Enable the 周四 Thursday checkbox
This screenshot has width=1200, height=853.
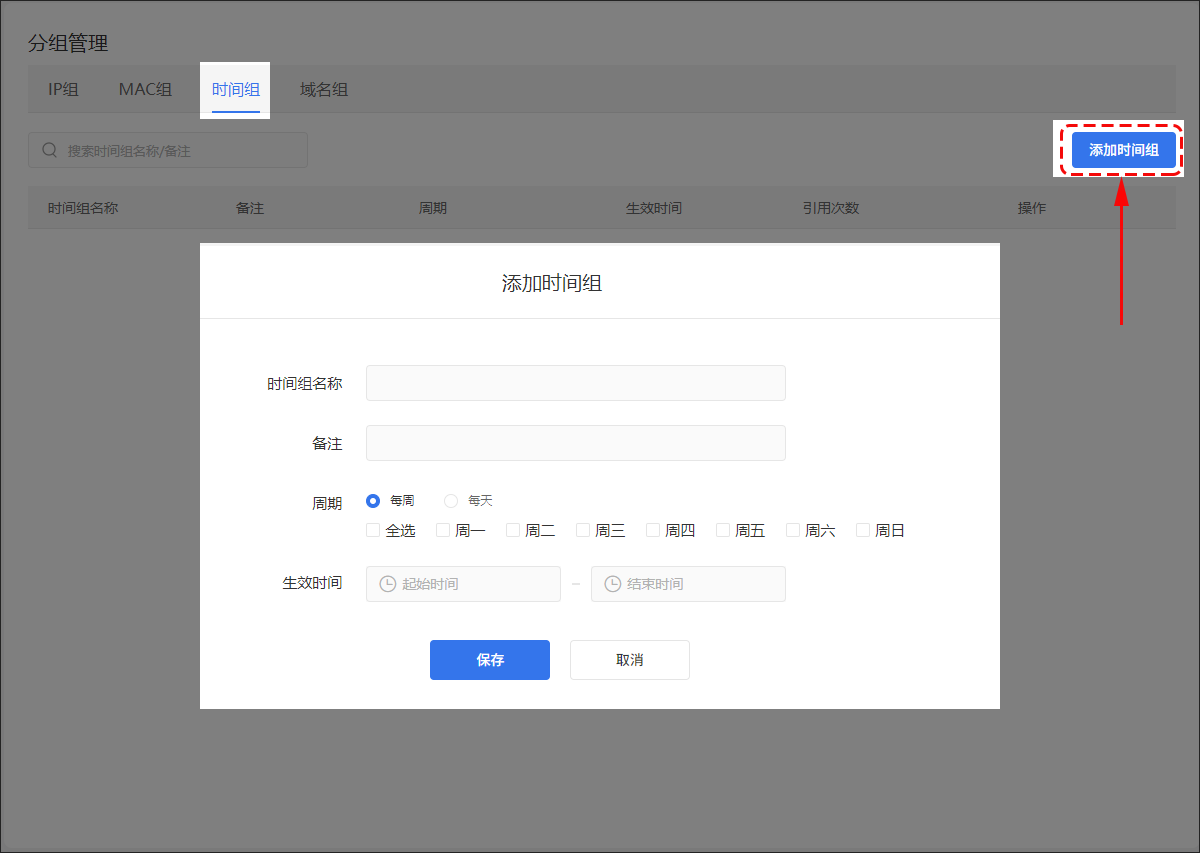pyautogui.click(x=653, y=530)
